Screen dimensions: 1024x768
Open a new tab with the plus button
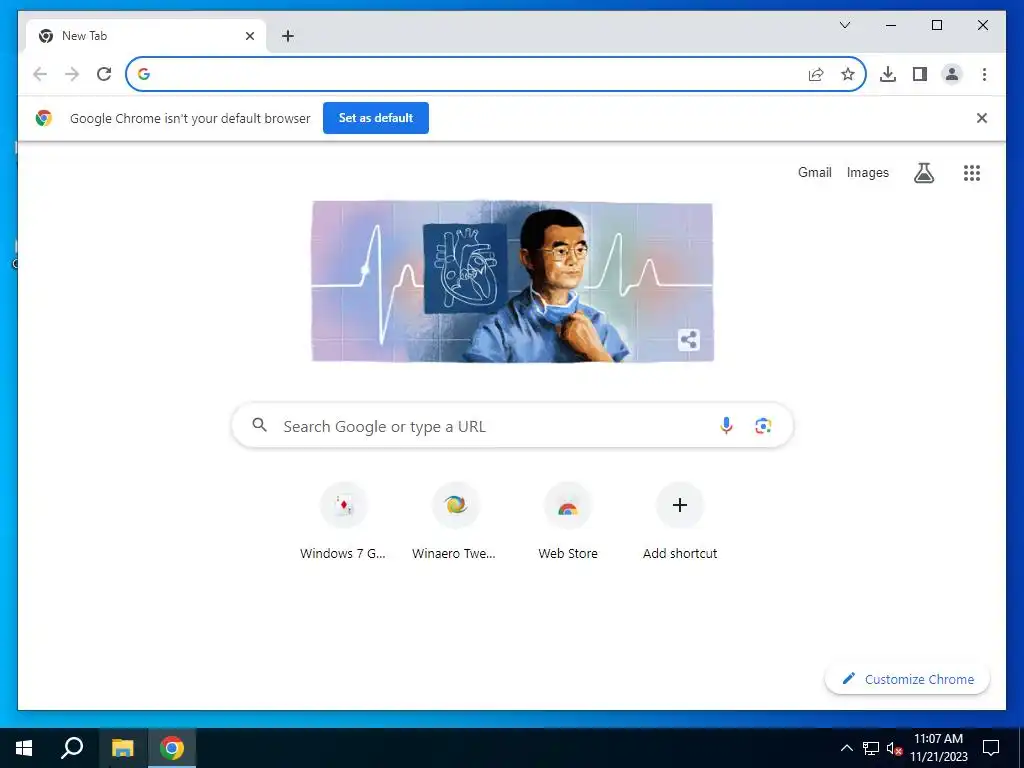point(287,36)
